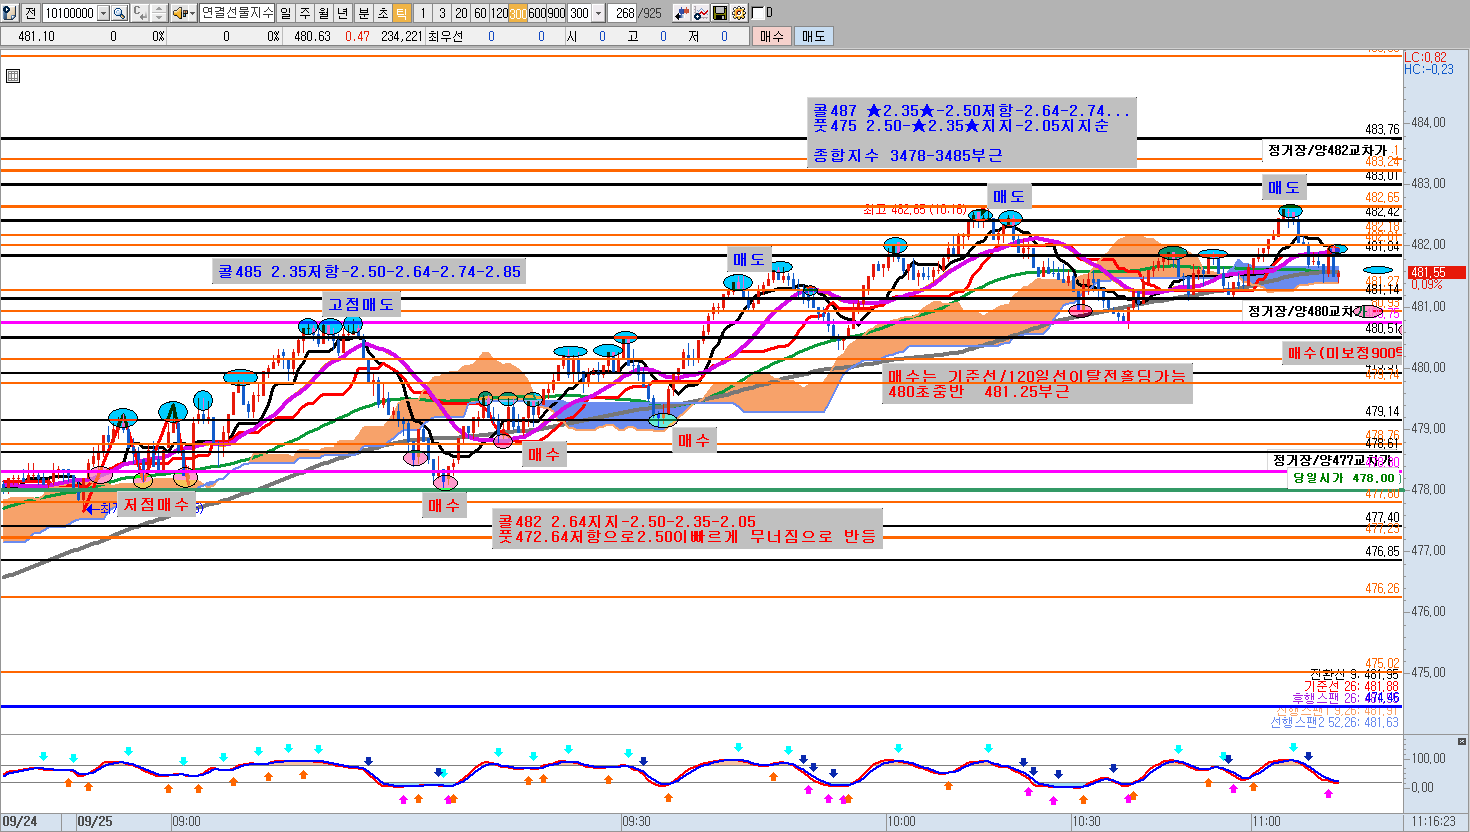The width and height of the screenshot is (1470, 832).
Task: Open chart settings with the gear icon
Action: [x=739, y=13]
